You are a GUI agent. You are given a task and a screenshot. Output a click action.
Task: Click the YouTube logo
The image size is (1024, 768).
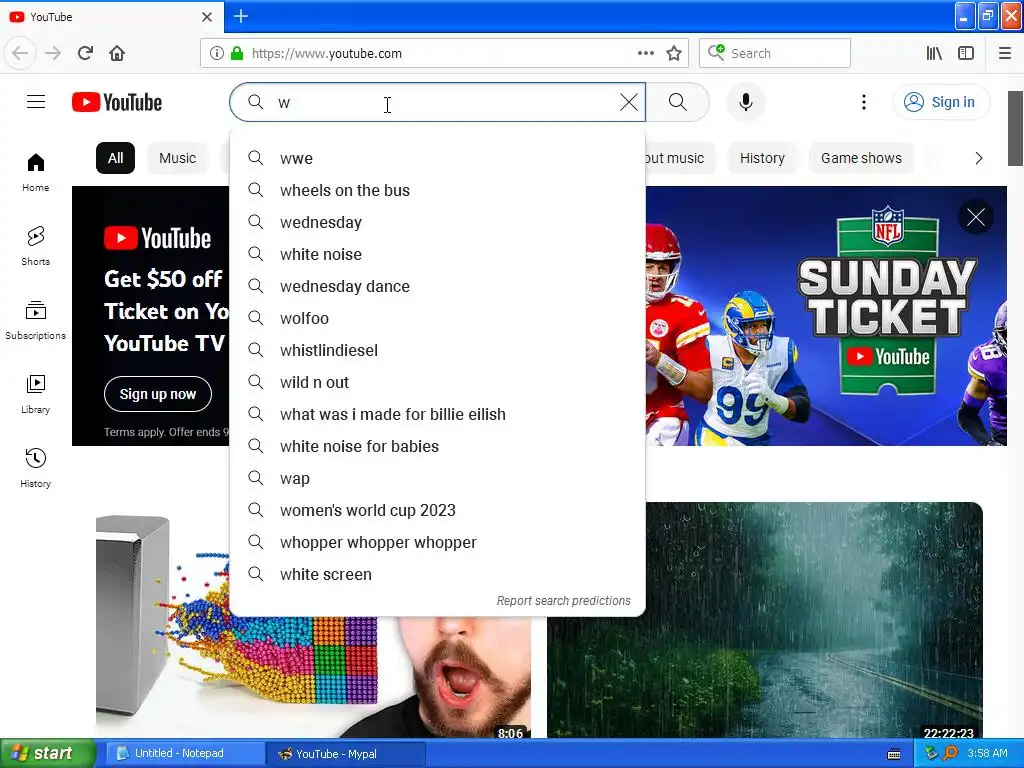point(117,102)
